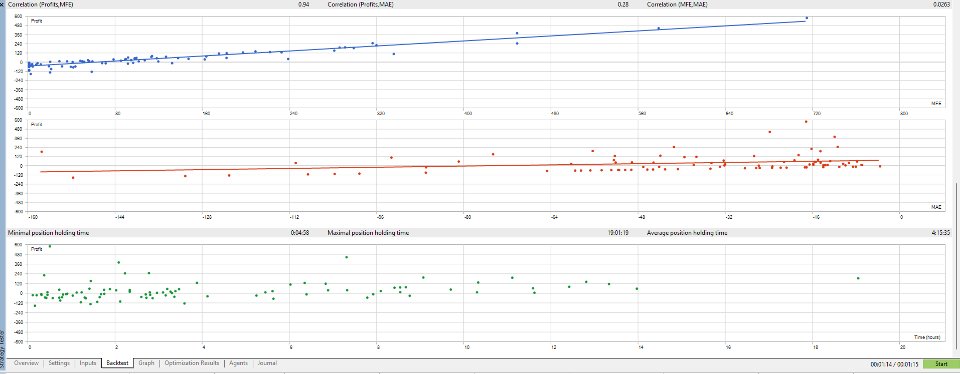Click the green Start button
The width and height of the screenshot is (960, 374).
[941, 364]
